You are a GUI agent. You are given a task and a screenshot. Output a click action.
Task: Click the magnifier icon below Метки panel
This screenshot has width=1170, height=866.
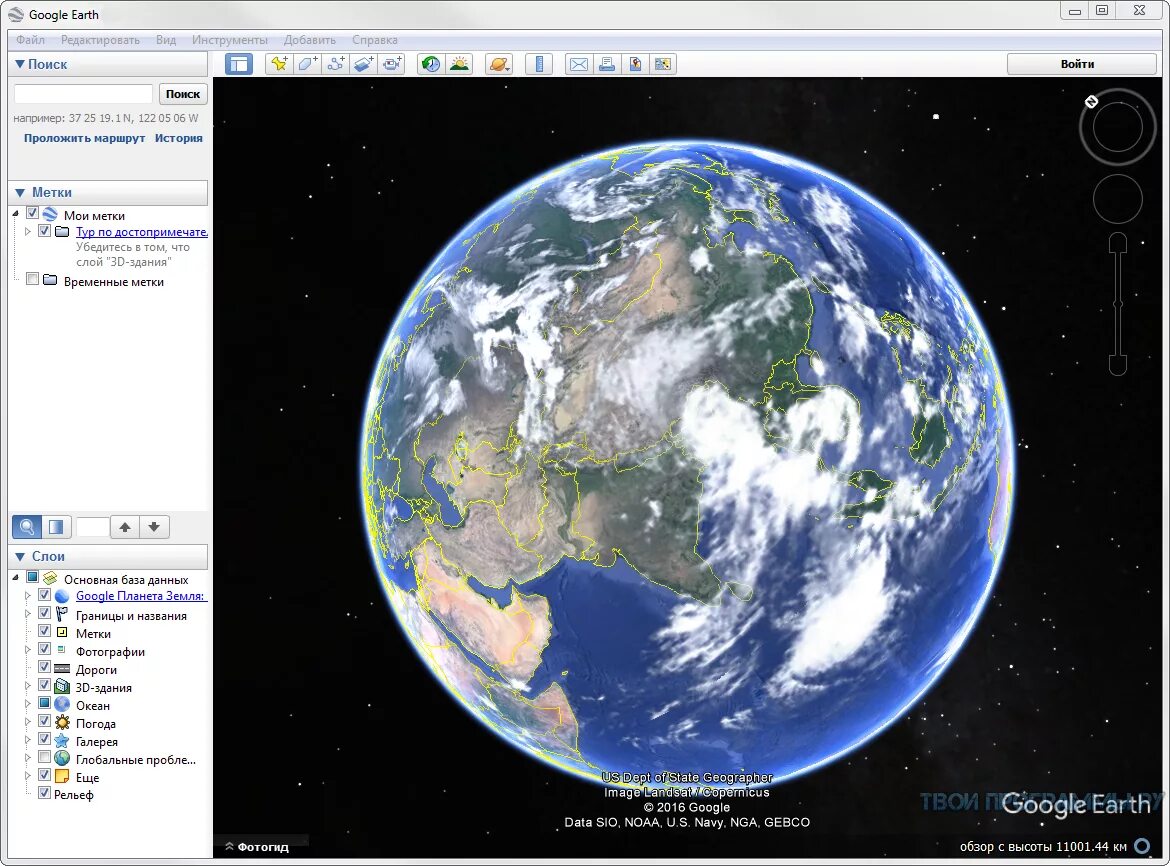pos(27,527)
